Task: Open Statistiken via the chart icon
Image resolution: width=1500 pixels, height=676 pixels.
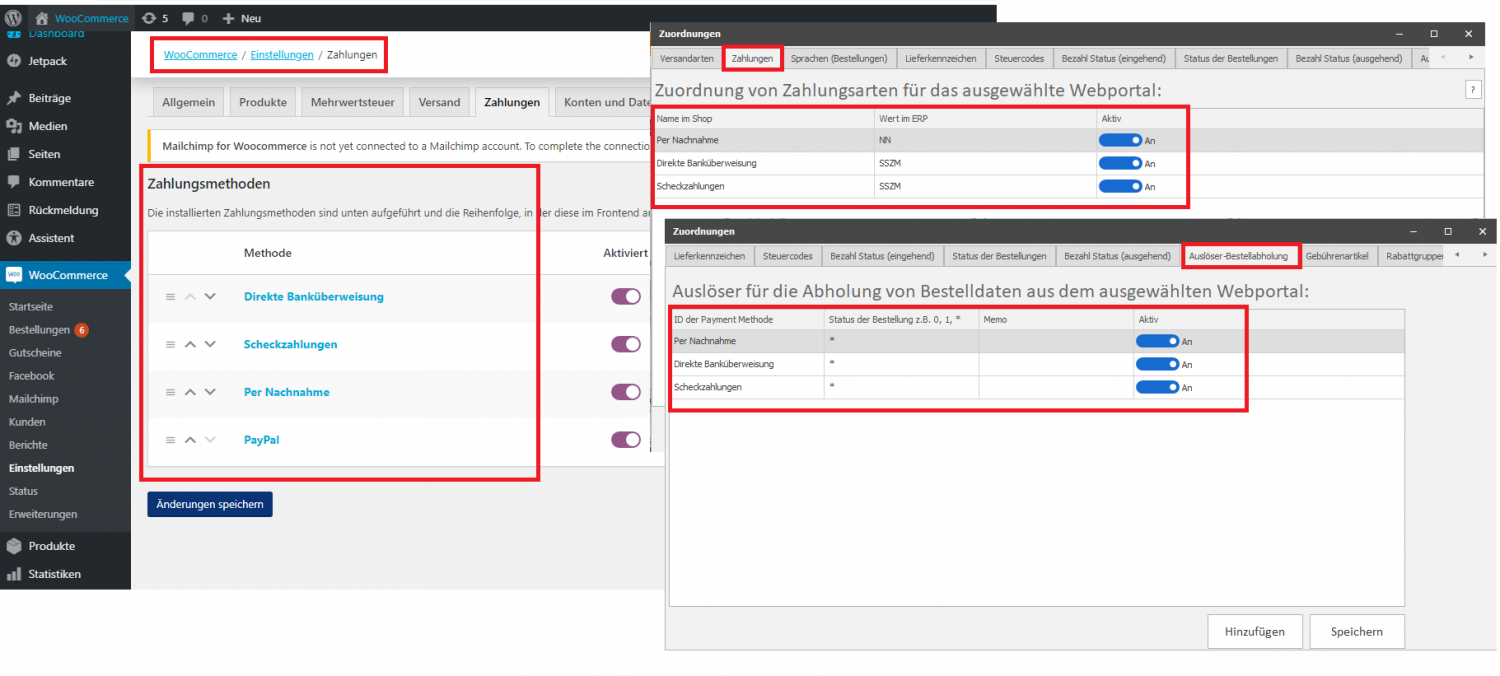Action: click(x=14, y=574)
